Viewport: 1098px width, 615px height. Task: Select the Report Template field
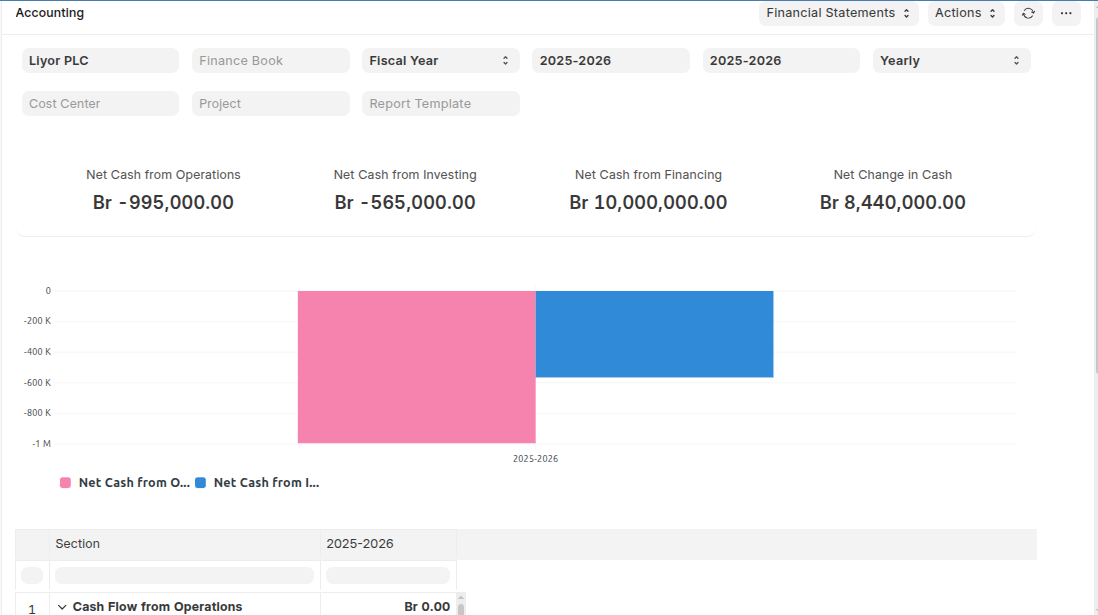[x=440, y=104]
